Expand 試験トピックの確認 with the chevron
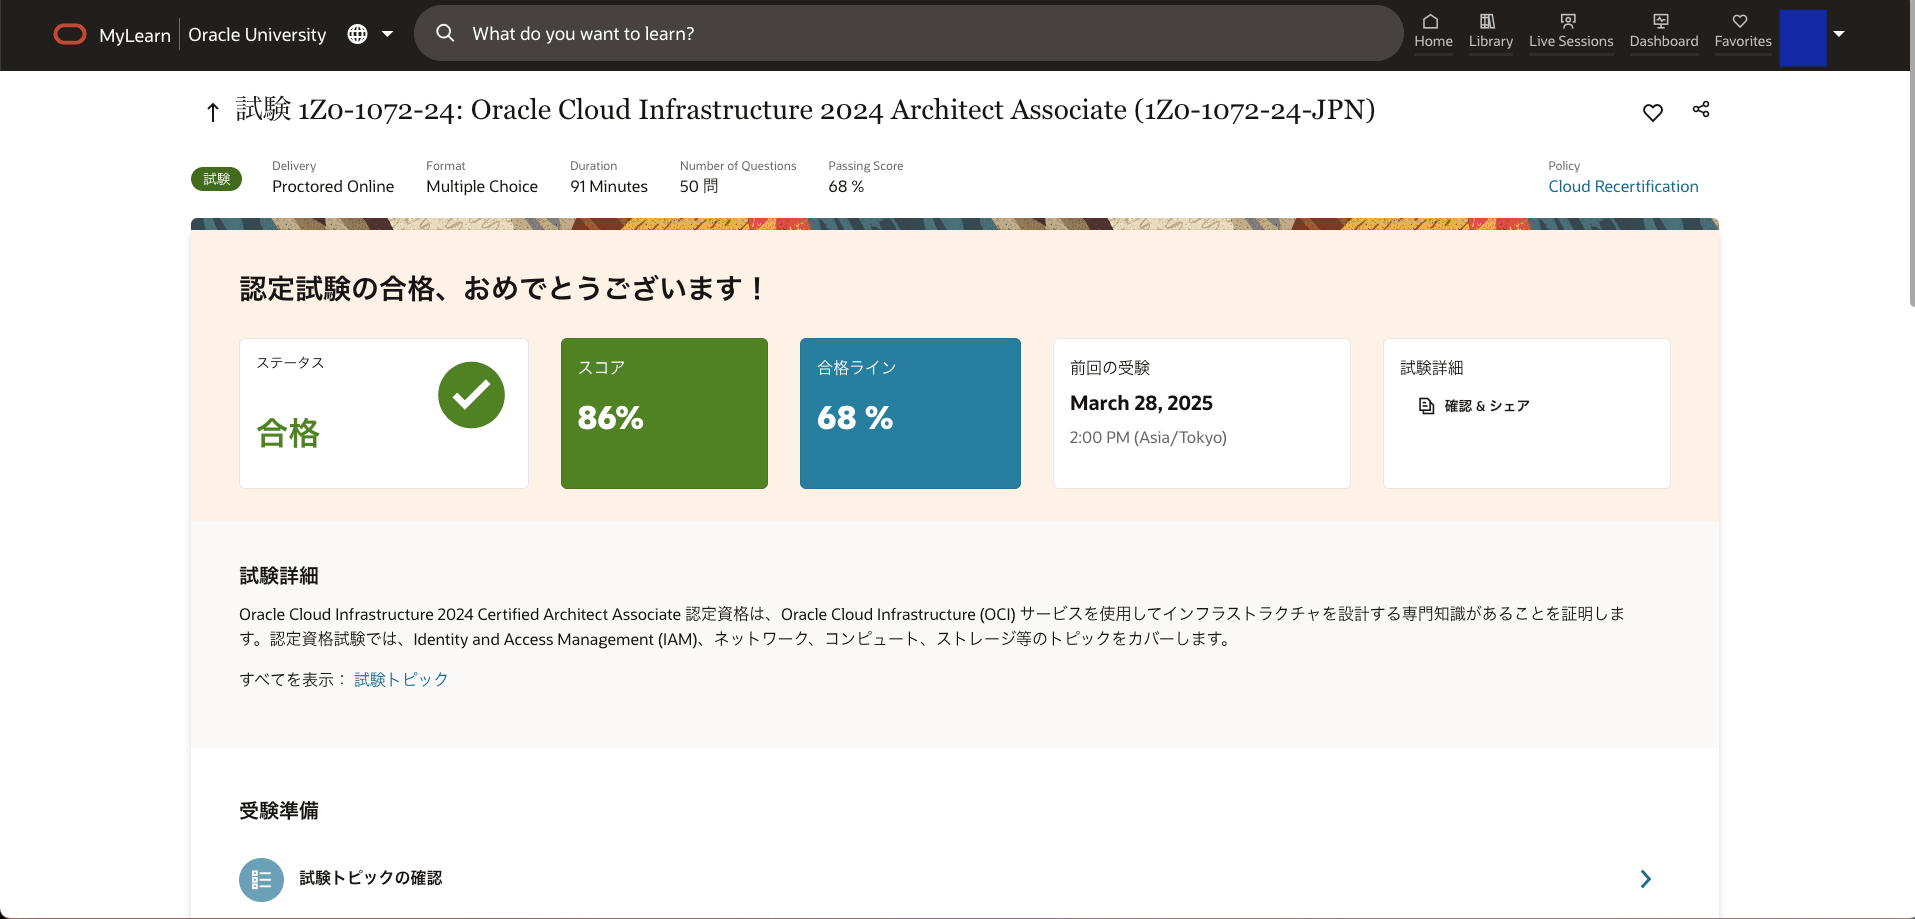Image resolution: width=1915 pixels, height=919 pixels. click(x=1645, y=879)
